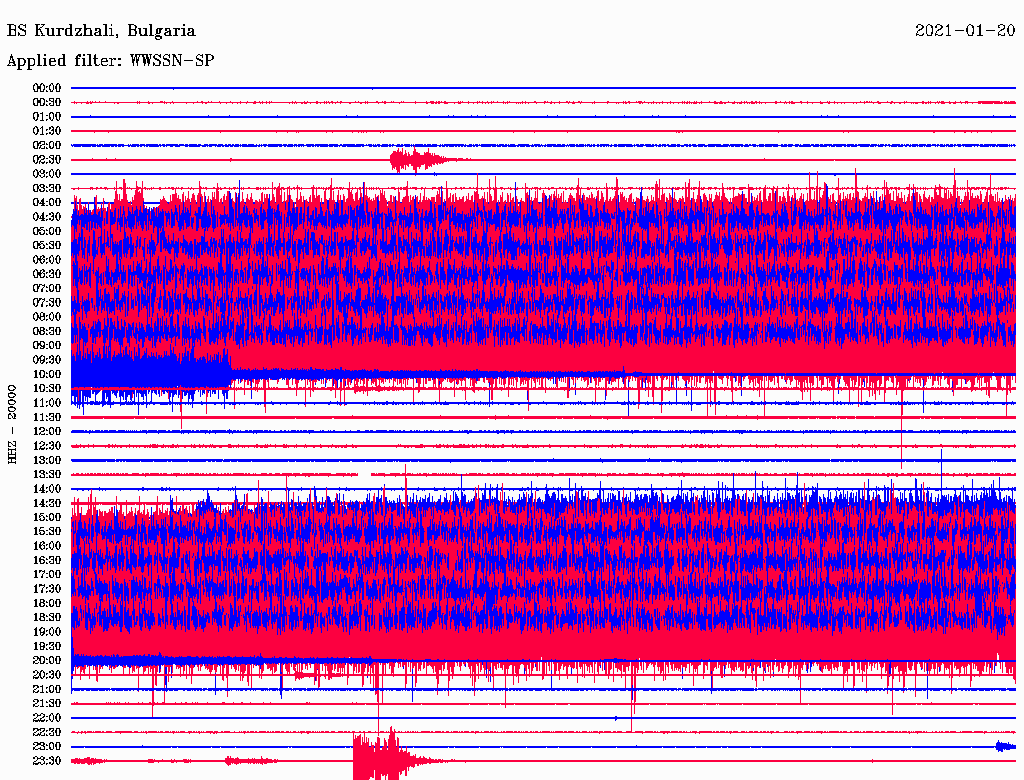The width and height of the screenshot is (1024, 780).
Task: Click the 22:00 time label
Action: (47, 718)
